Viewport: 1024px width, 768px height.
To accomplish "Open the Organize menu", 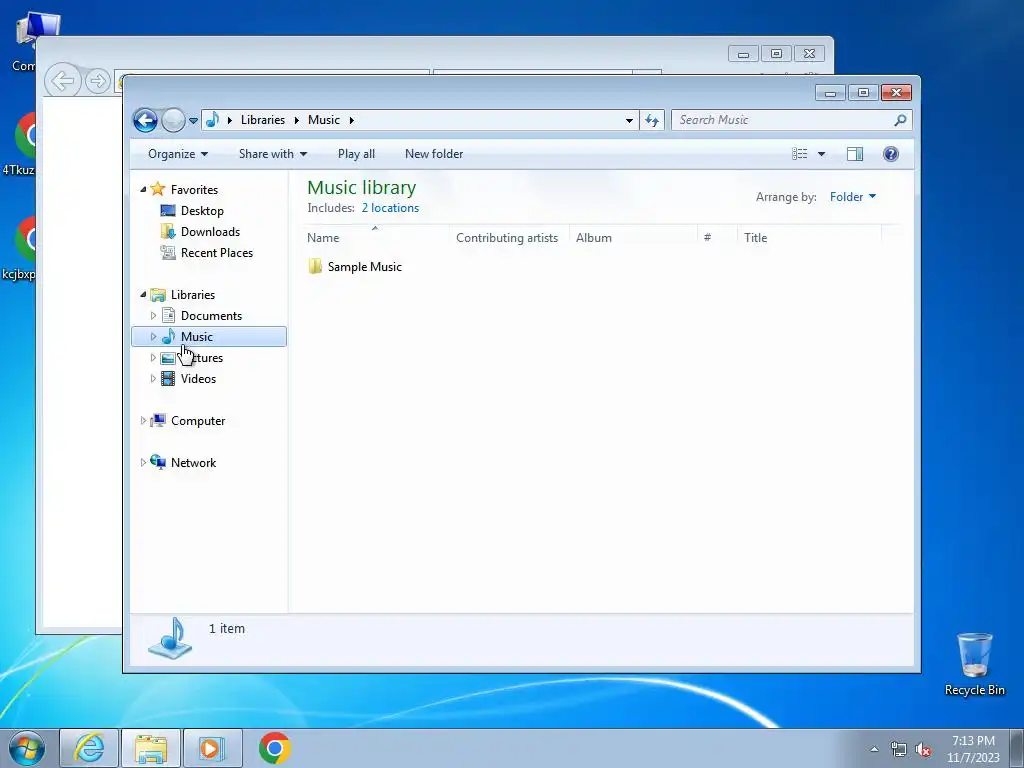I will (178, 154).
